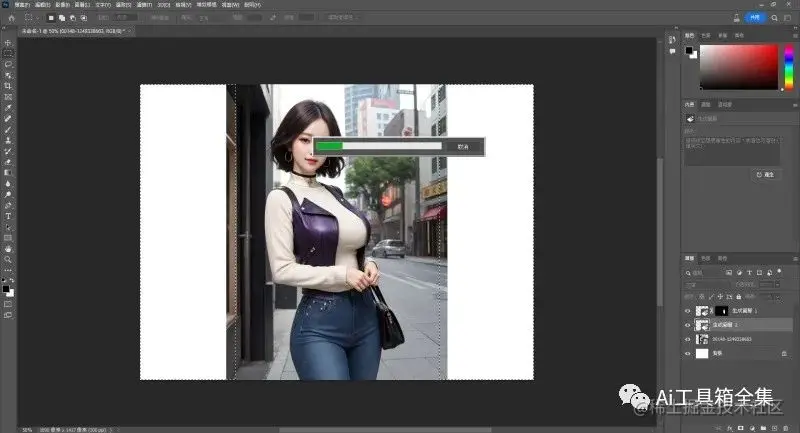Select the Rectangular Marquee tool
The image size is (800, 433).
pos(8,54)
